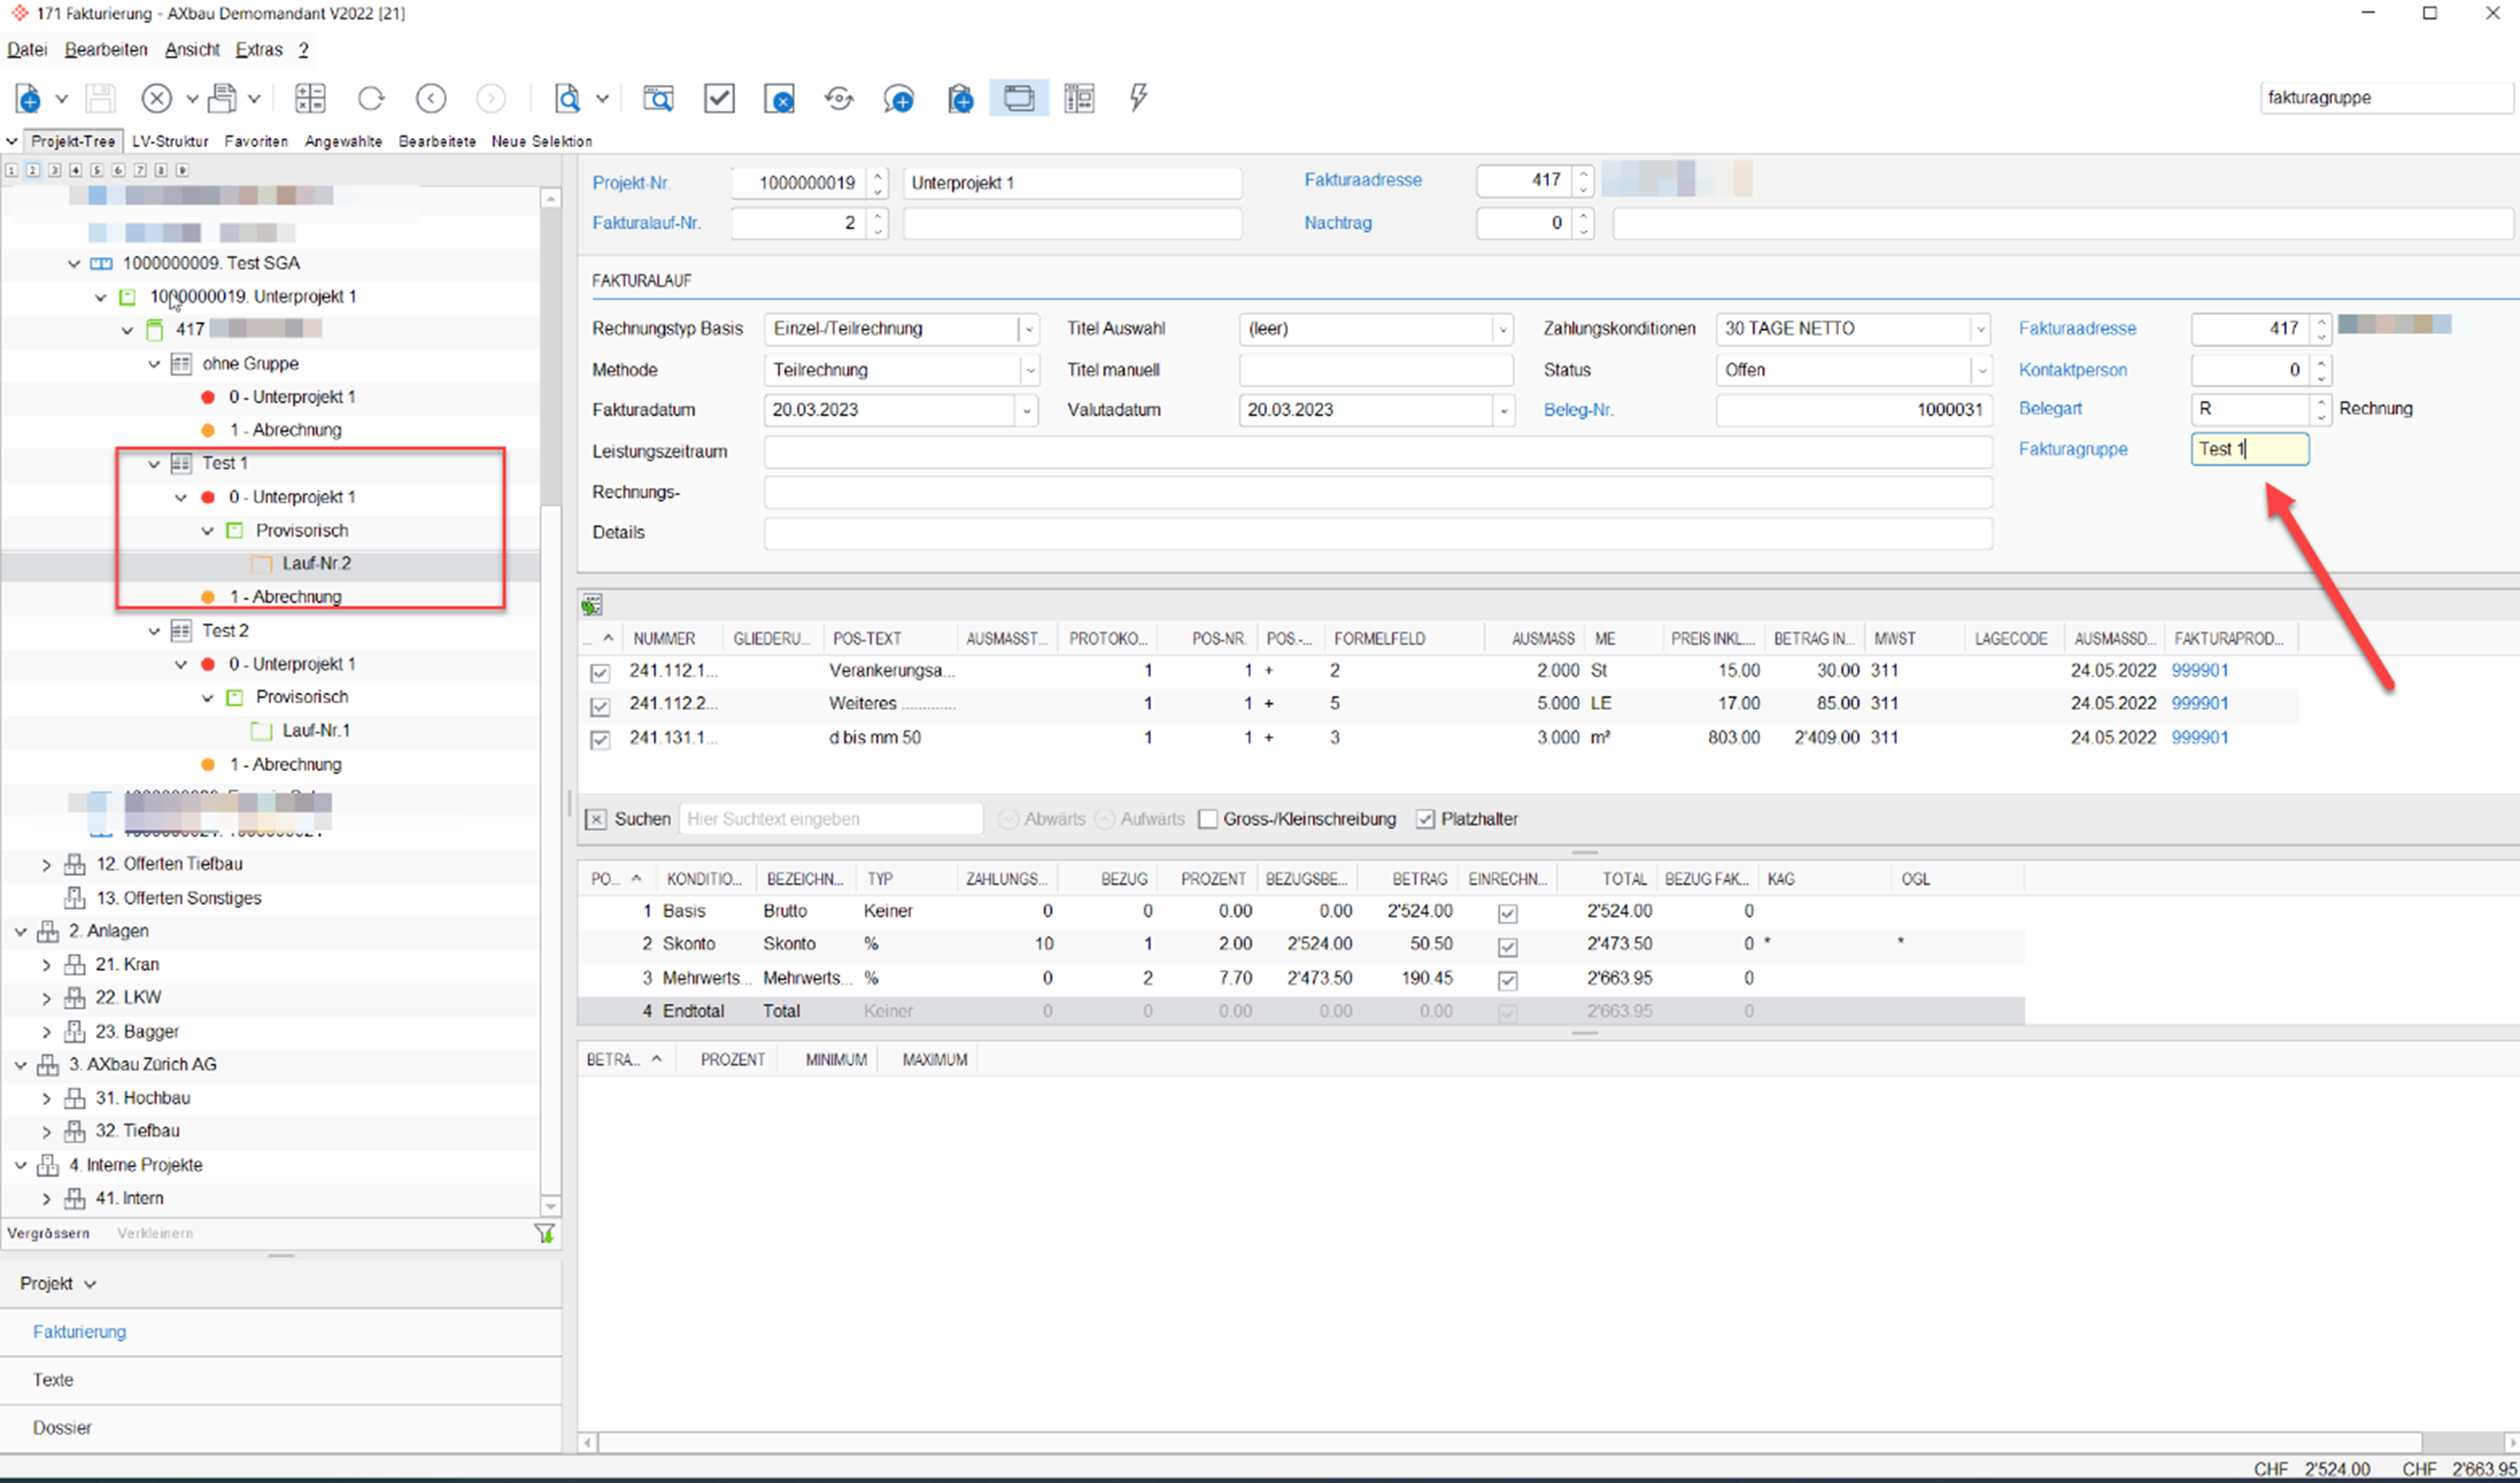The width and height of the screenshot is (2520, 1483).
Task: Switch to the Favoriten tab
Action: click(x=256, y=141)
